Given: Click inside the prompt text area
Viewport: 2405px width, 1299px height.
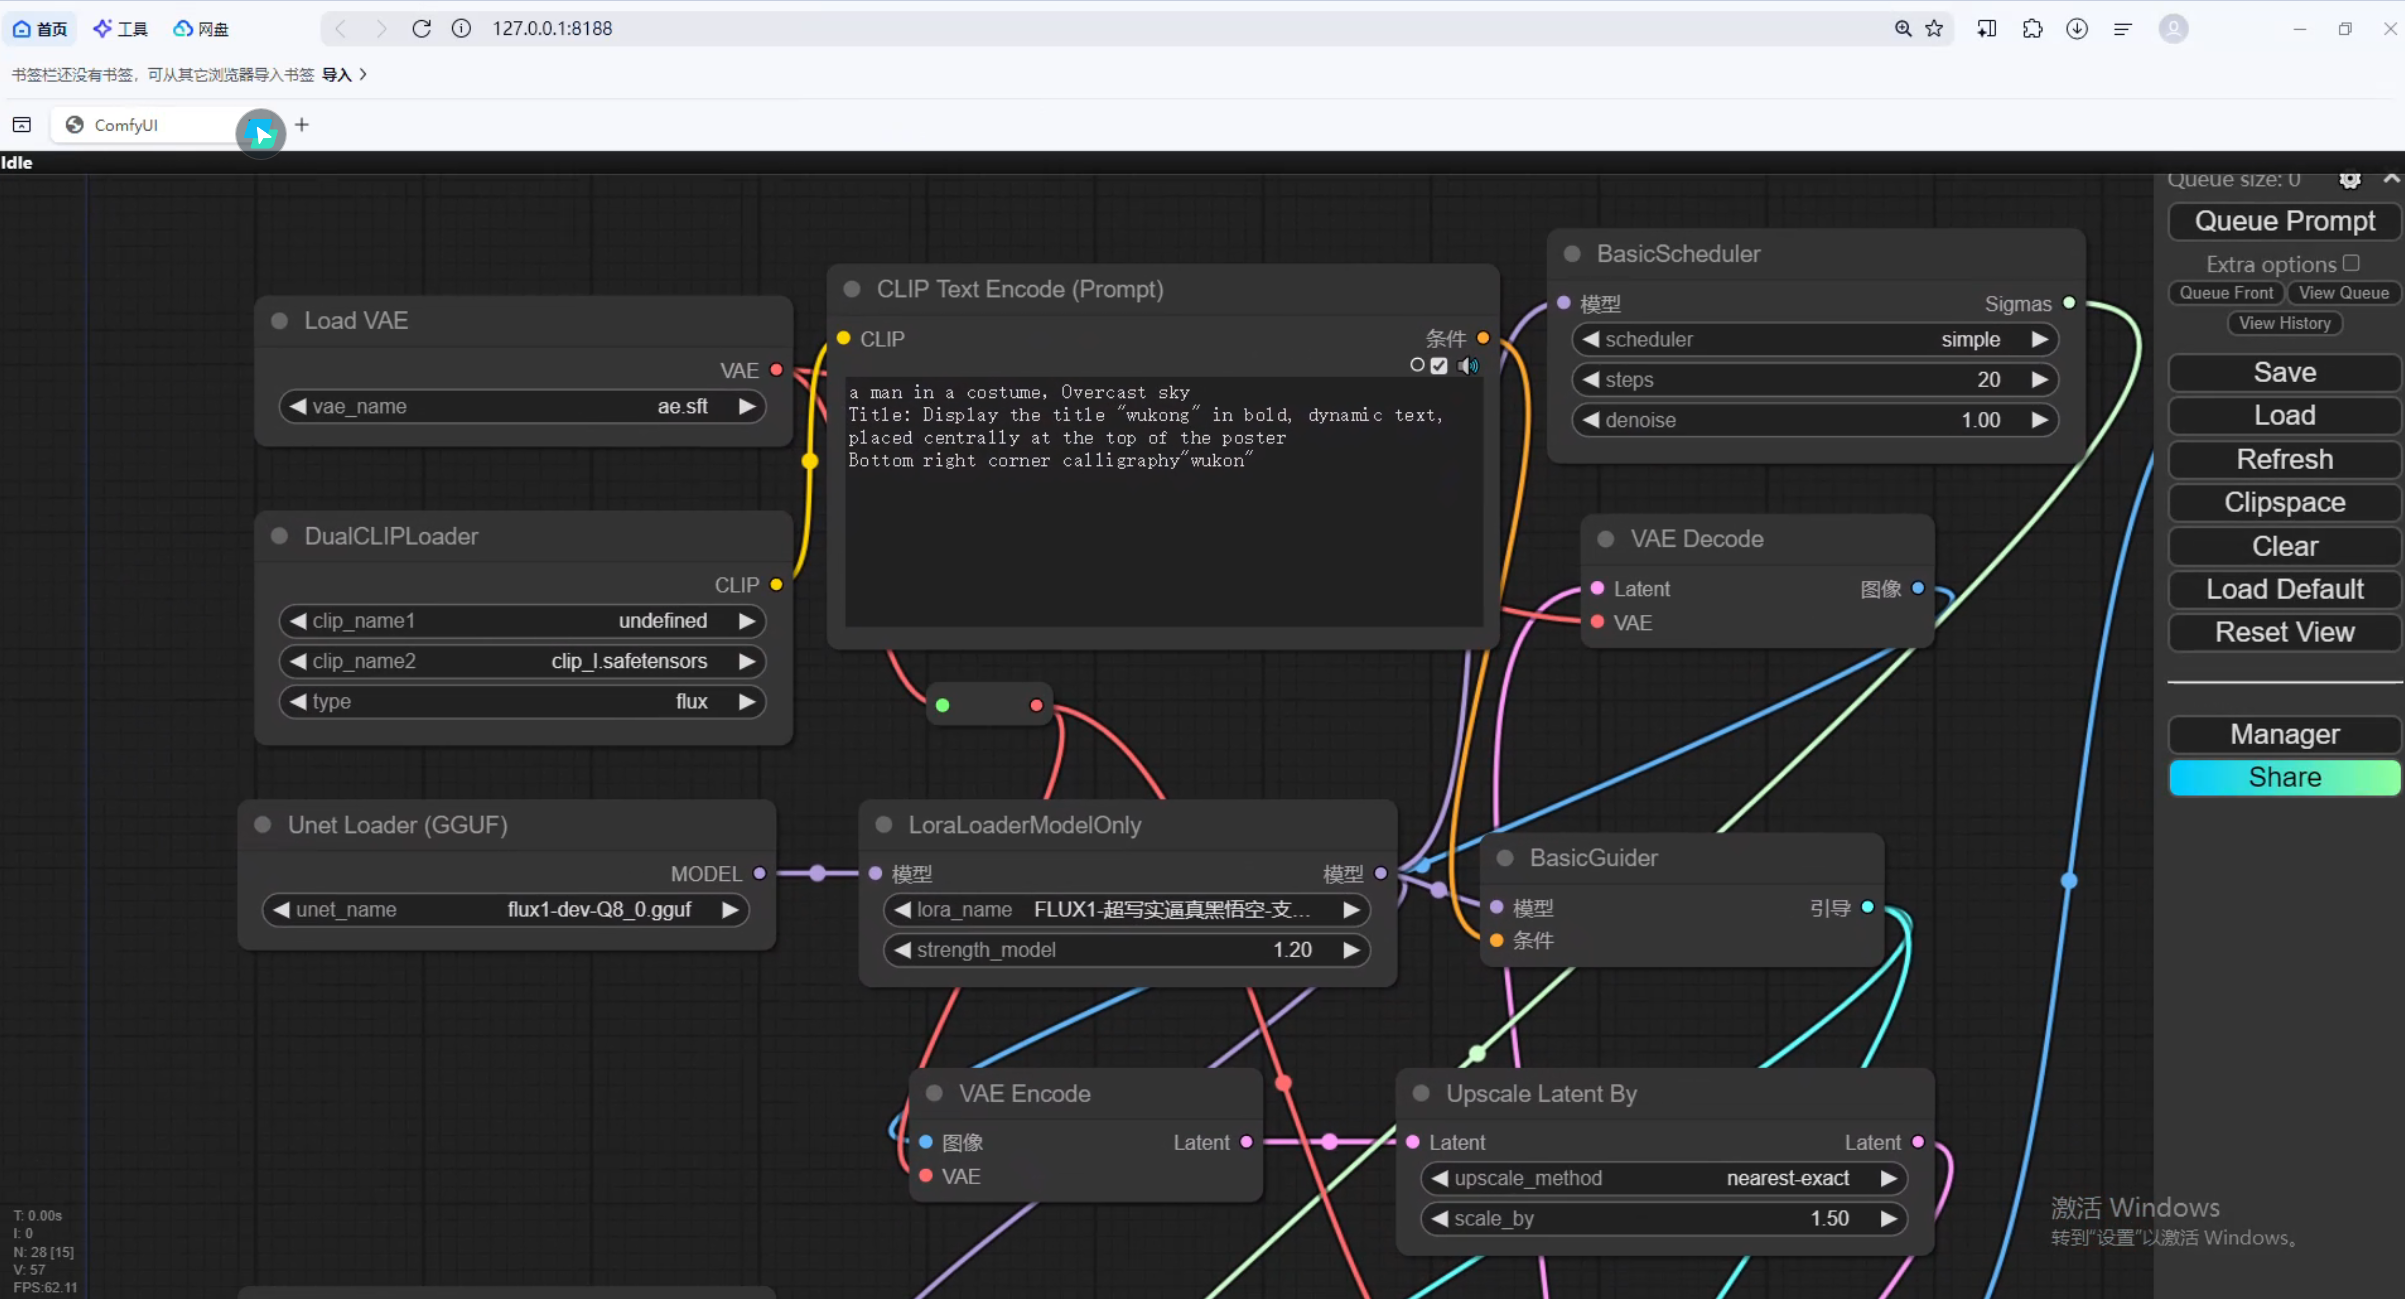Looking at the screenshot, I should coord(1163,502).
